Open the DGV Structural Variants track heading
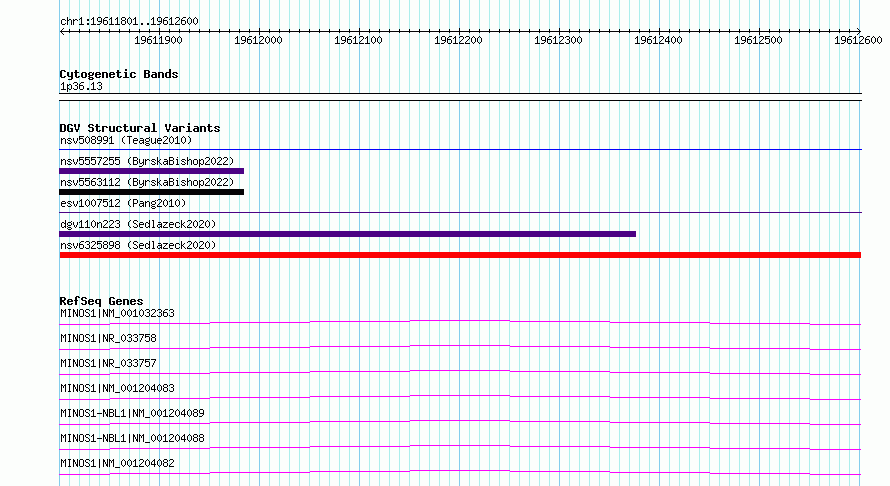The image size is (890, 486). click(x=140, y=128)
